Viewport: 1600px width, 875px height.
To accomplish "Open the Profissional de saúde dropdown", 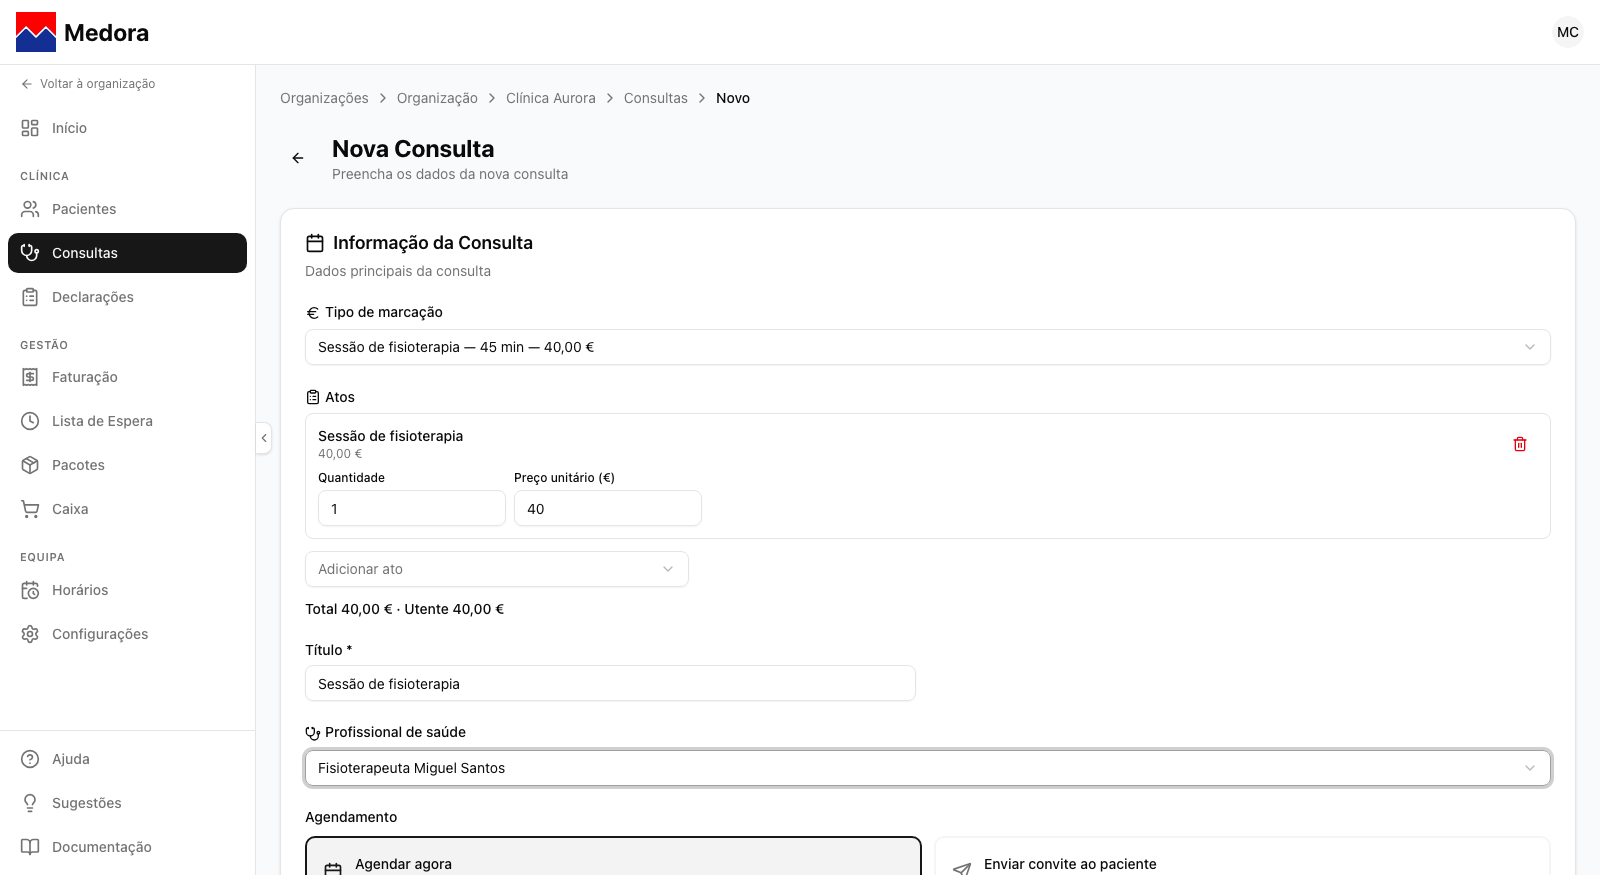I will (928, 768).
